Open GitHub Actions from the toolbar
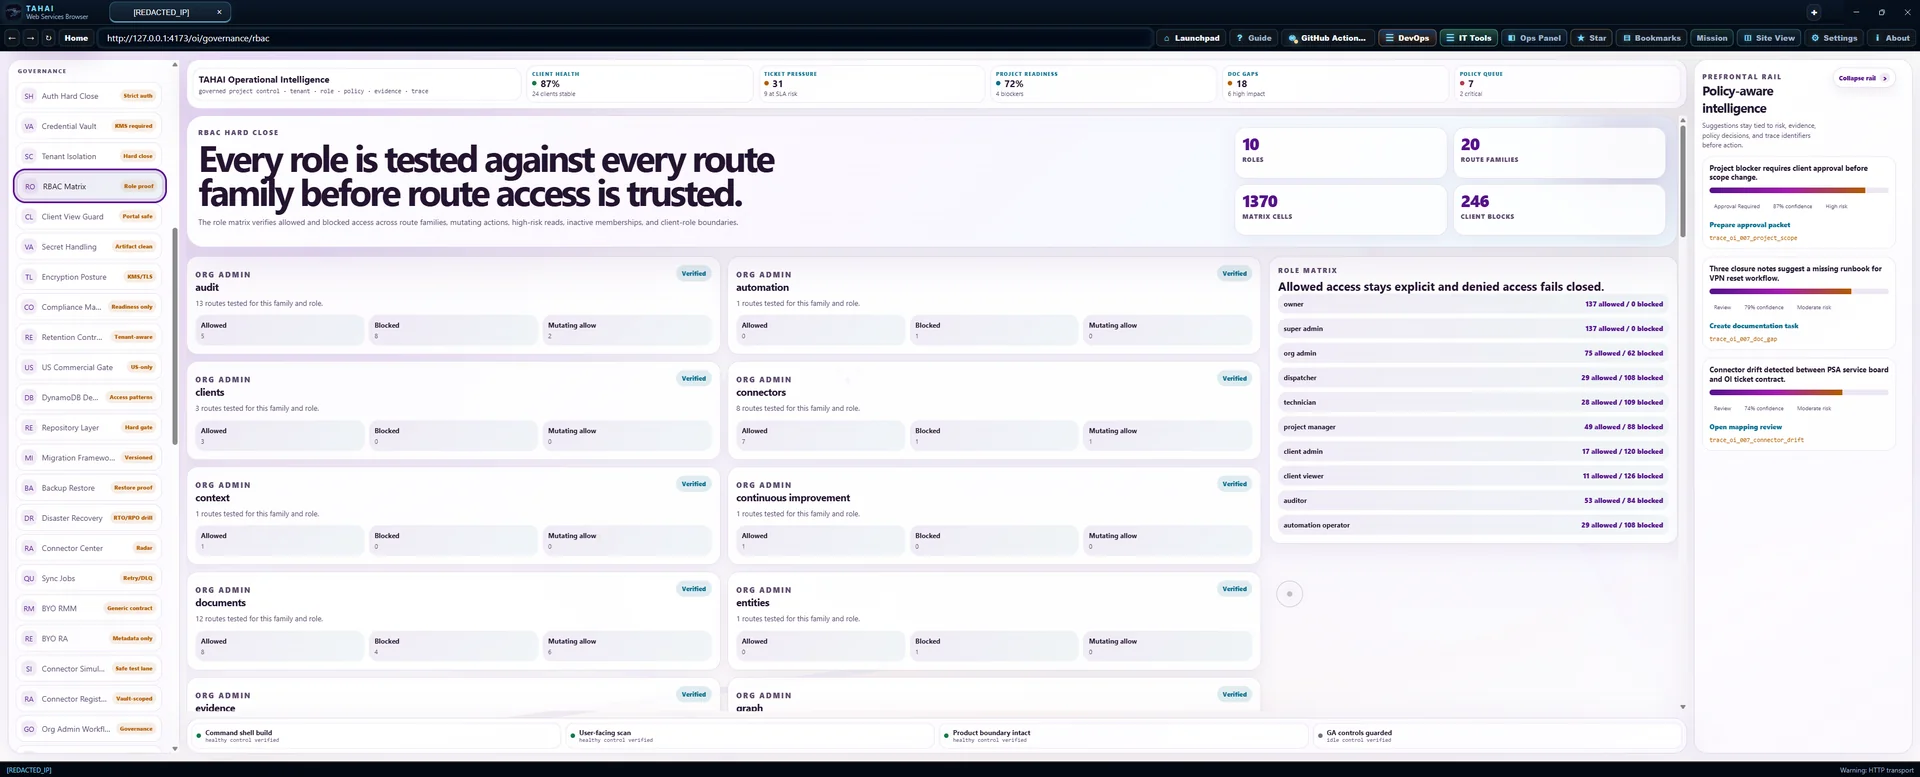Viewport: 1920px width, 777px height. pos(1327,38)
